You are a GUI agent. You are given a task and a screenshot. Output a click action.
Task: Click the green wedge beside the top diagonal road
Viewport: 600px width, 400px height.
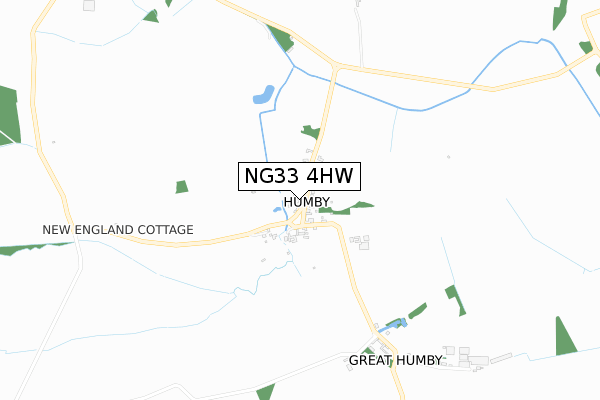coord(280,38)
